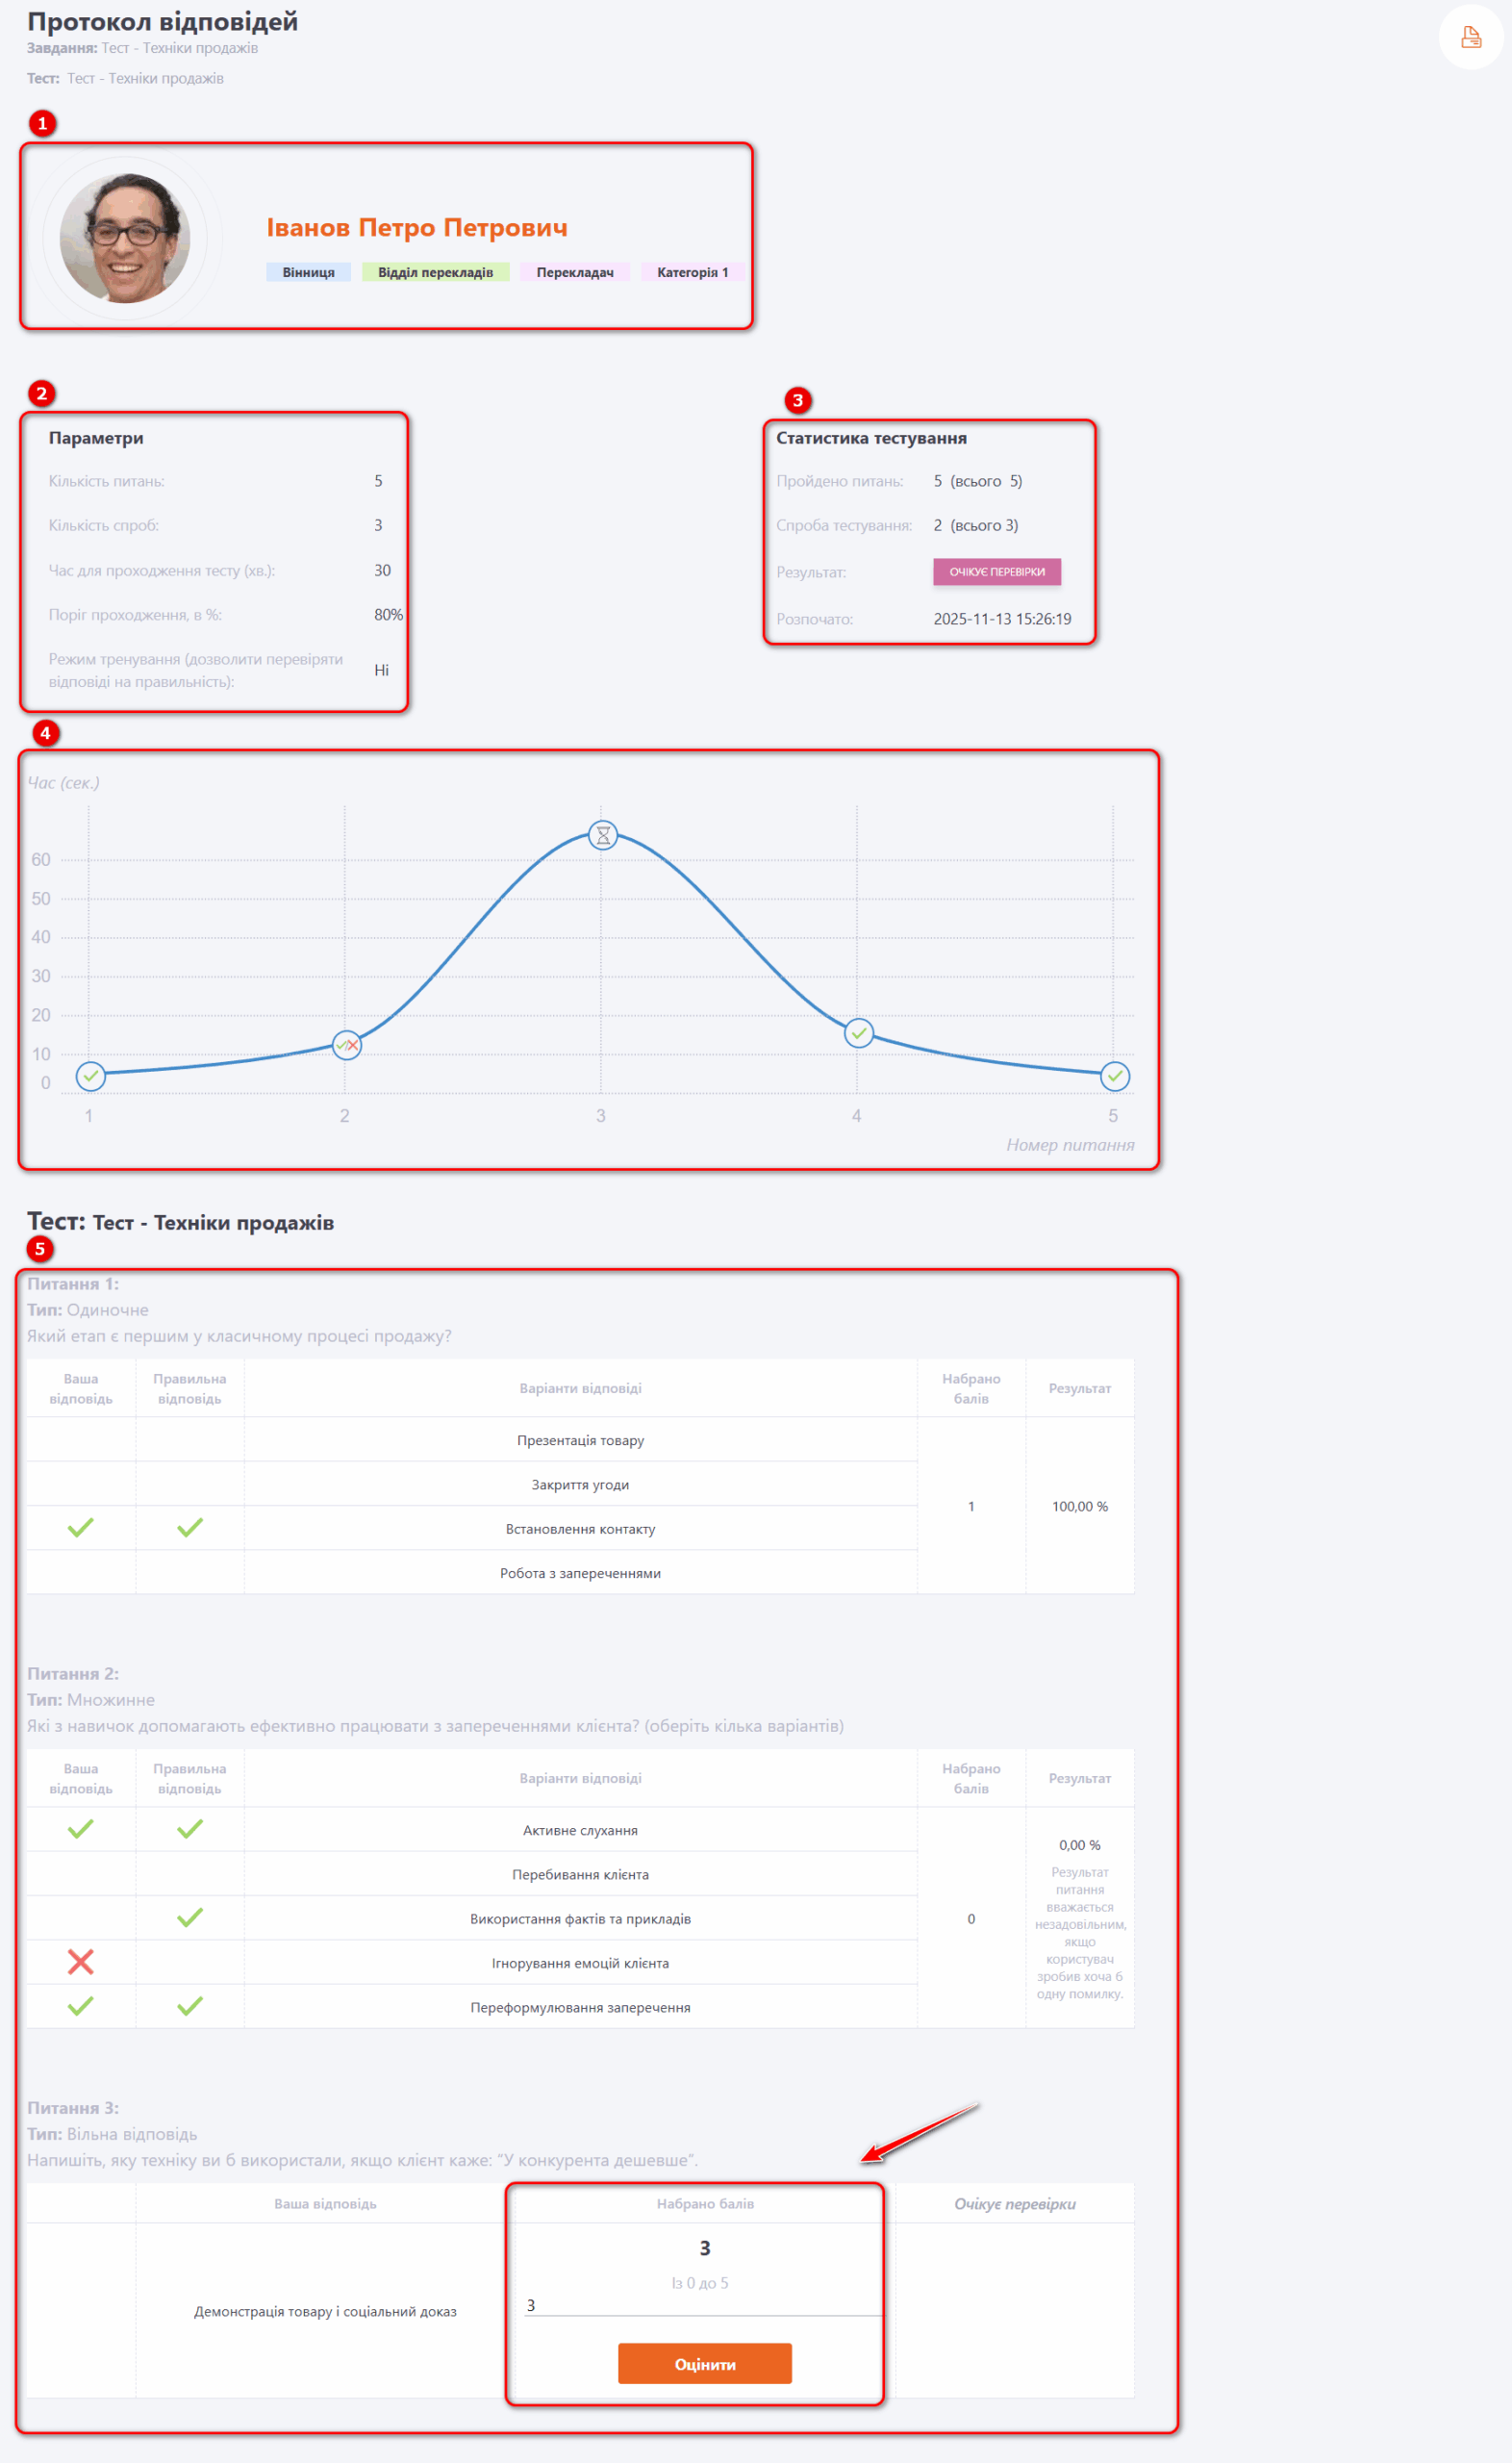Click the Категорія 1 tag

(692, 272)
